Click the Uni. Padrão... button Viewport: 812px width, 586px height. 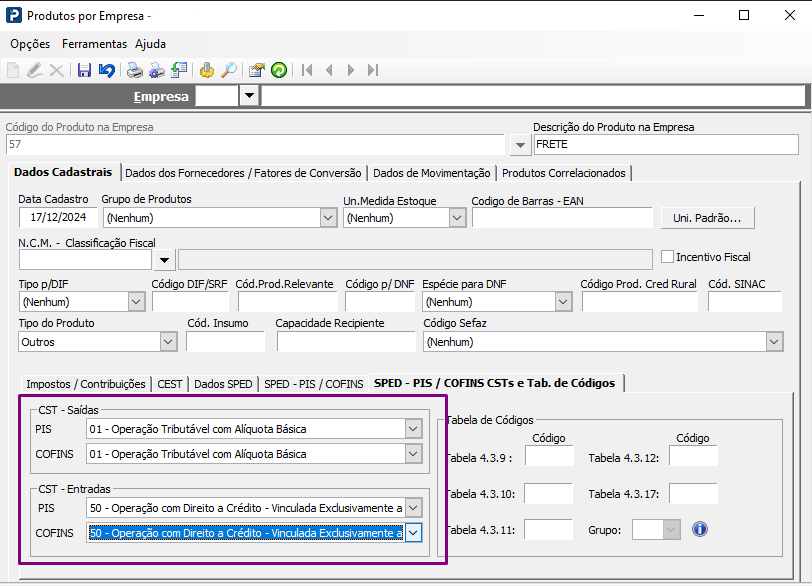pyautogui.click(x=707, y=218)
